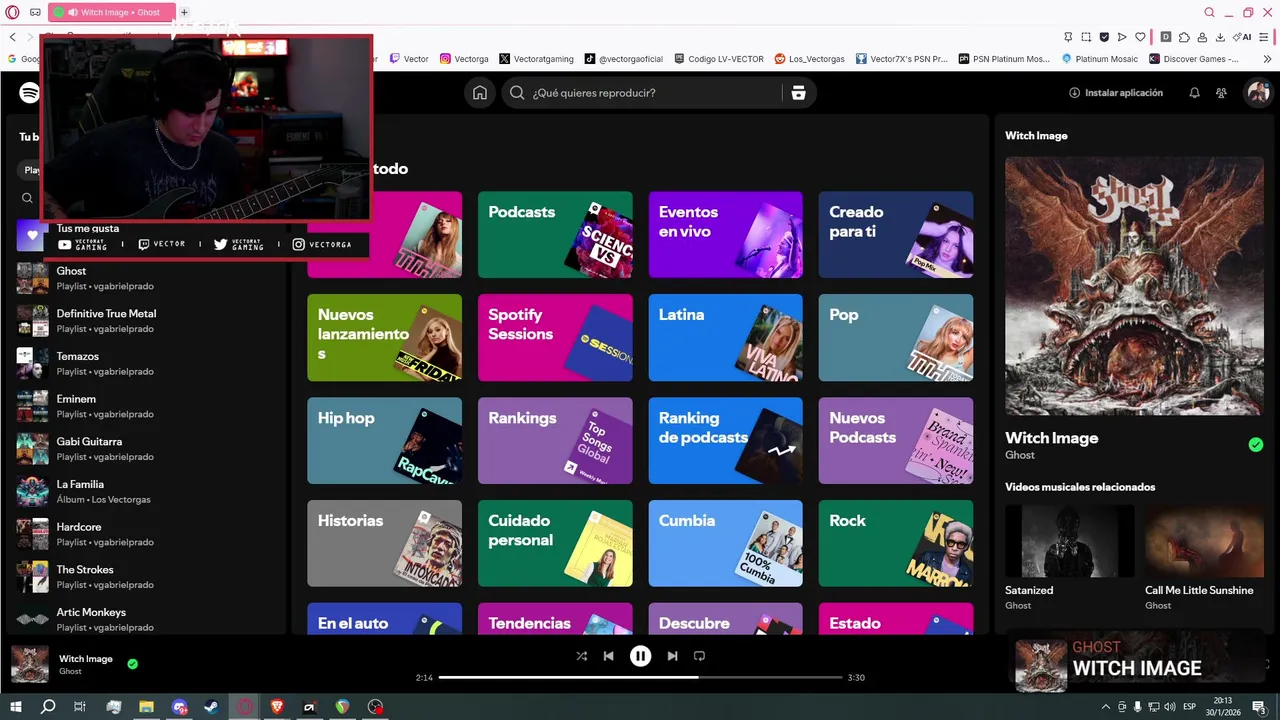Seek within the song progress bar
This screenshot has height=720, width=1280.
pyautogui.click(x=640, y=678)
